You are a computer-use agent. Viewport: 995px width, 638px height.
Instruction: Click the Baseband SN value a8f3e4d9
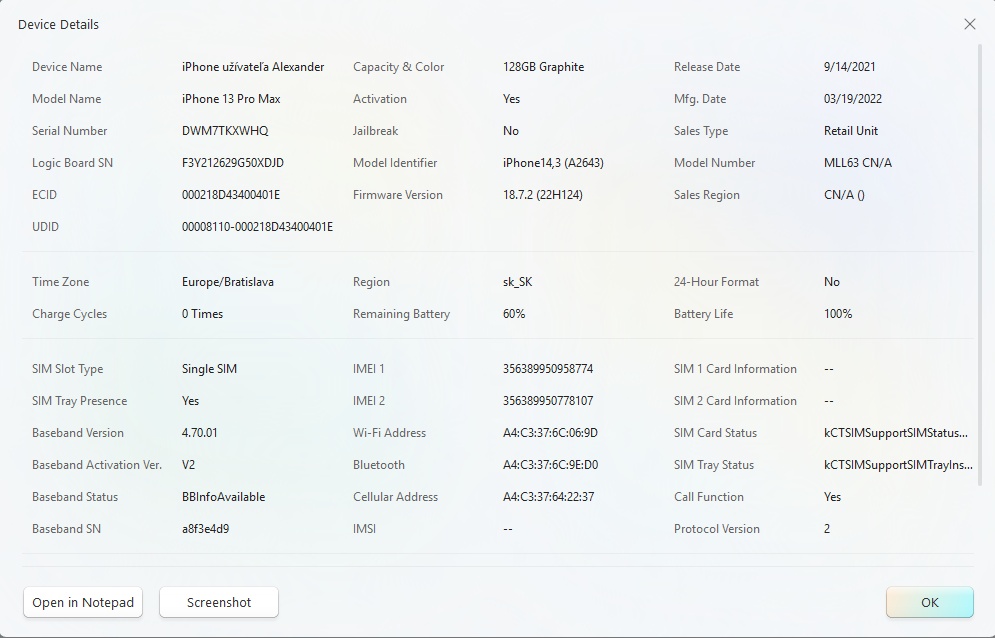[205, 528]
